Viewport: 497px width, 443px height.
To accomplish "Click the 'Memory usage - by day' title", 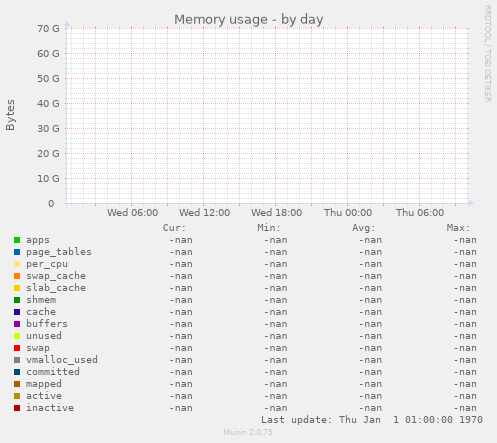I will [249, 20].
